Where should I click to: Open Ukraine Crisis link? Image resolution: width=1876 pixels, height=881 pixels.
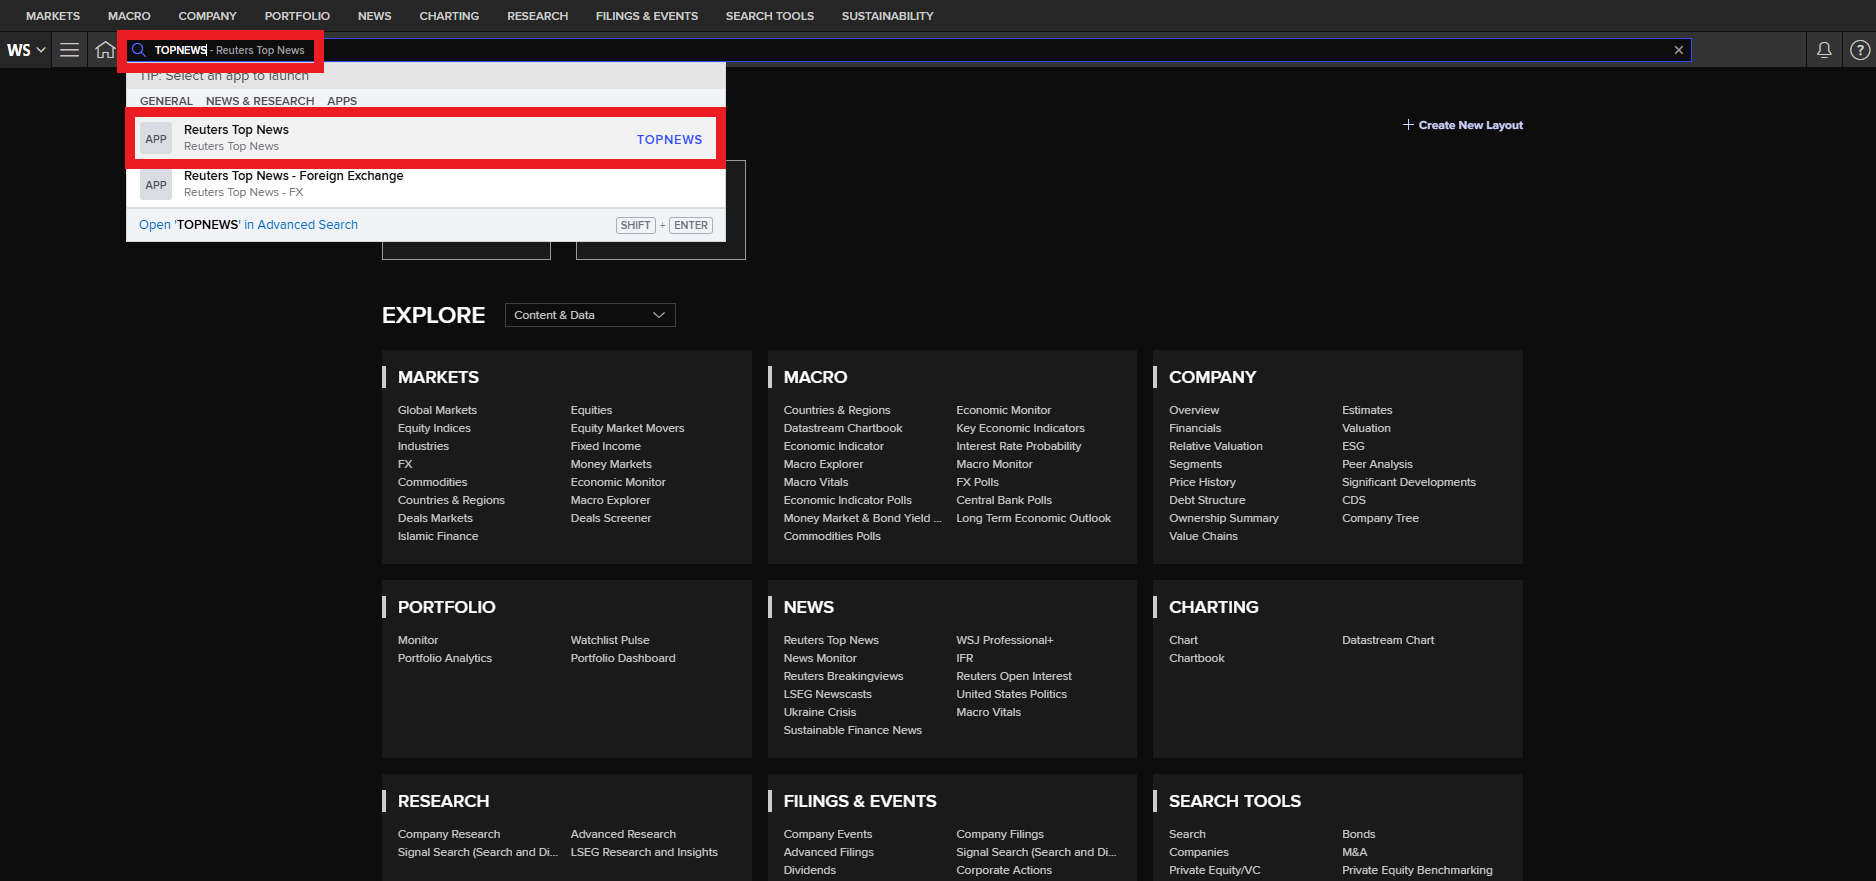coord(820,712)
